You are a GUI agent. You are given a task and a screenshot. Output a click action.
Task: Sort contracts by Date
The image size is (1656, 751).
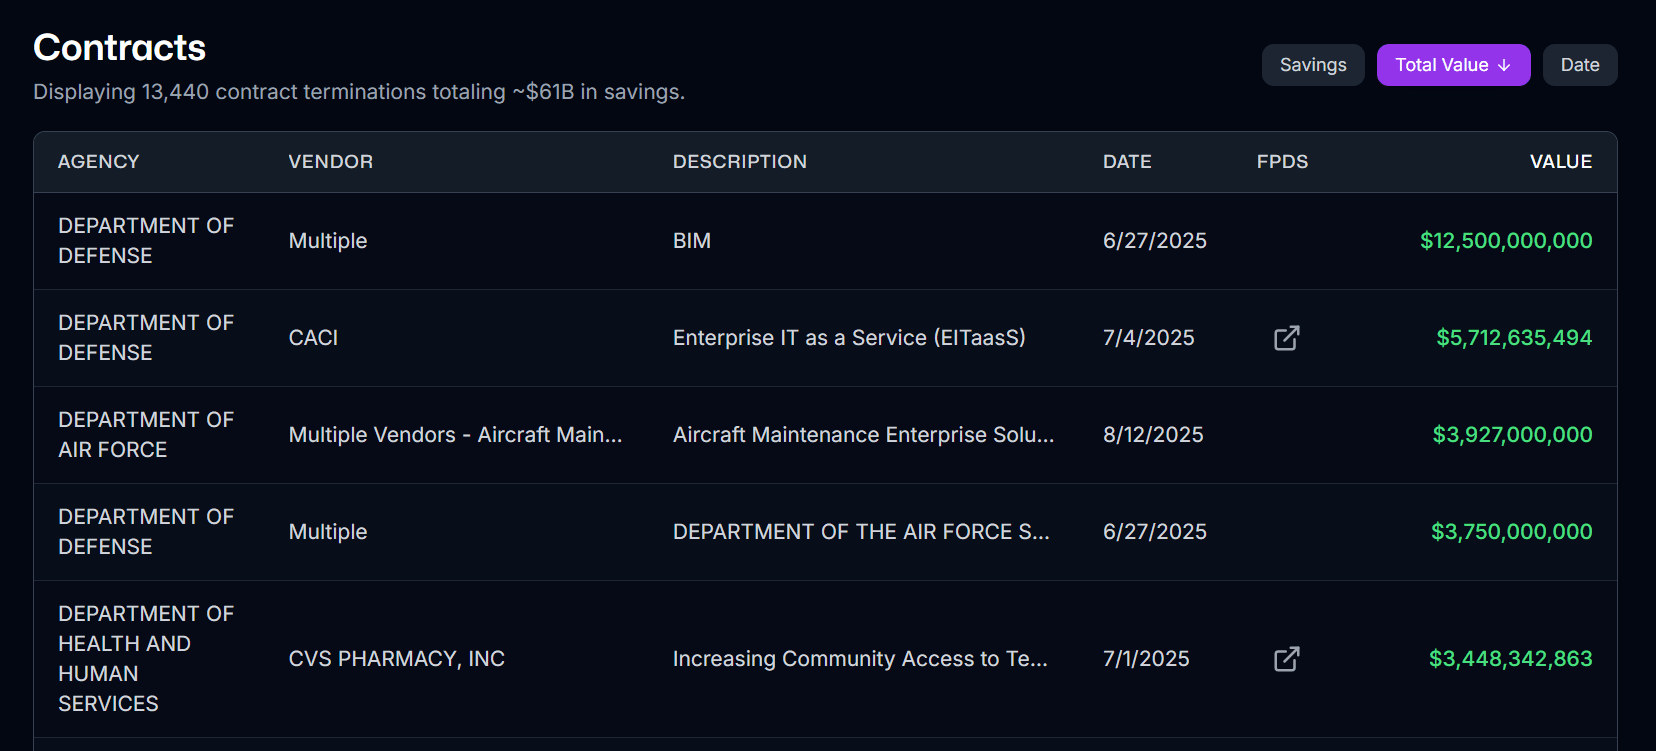click(x=1579, y=65)
